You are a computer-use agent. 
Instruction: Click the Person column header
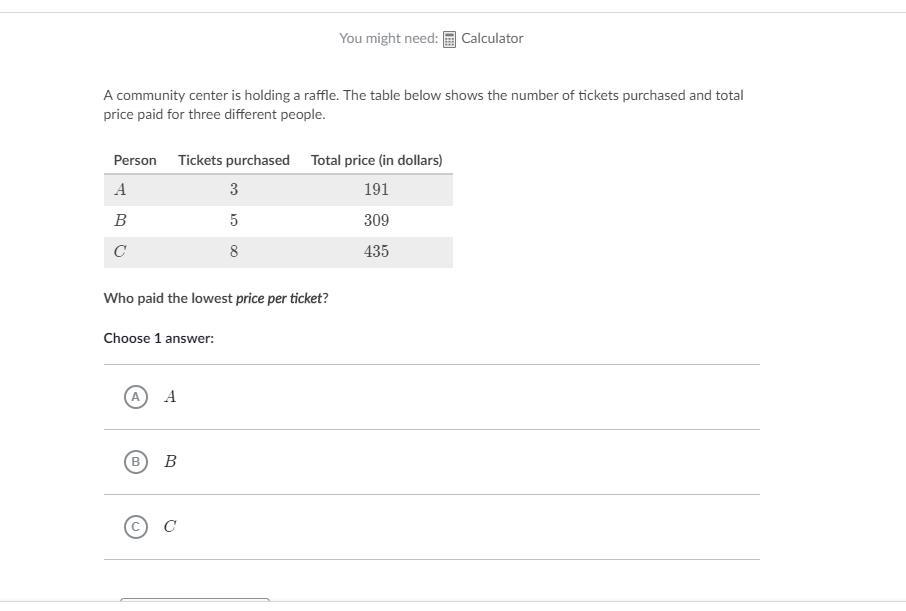[x=135, y=160]
